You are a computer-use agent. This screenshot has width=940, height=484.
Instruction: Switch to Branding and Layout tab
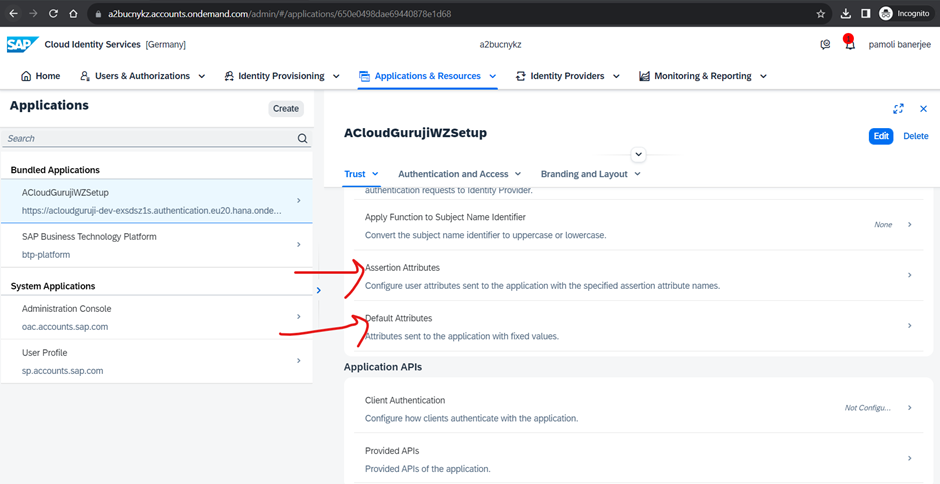(x=590, y=174)
